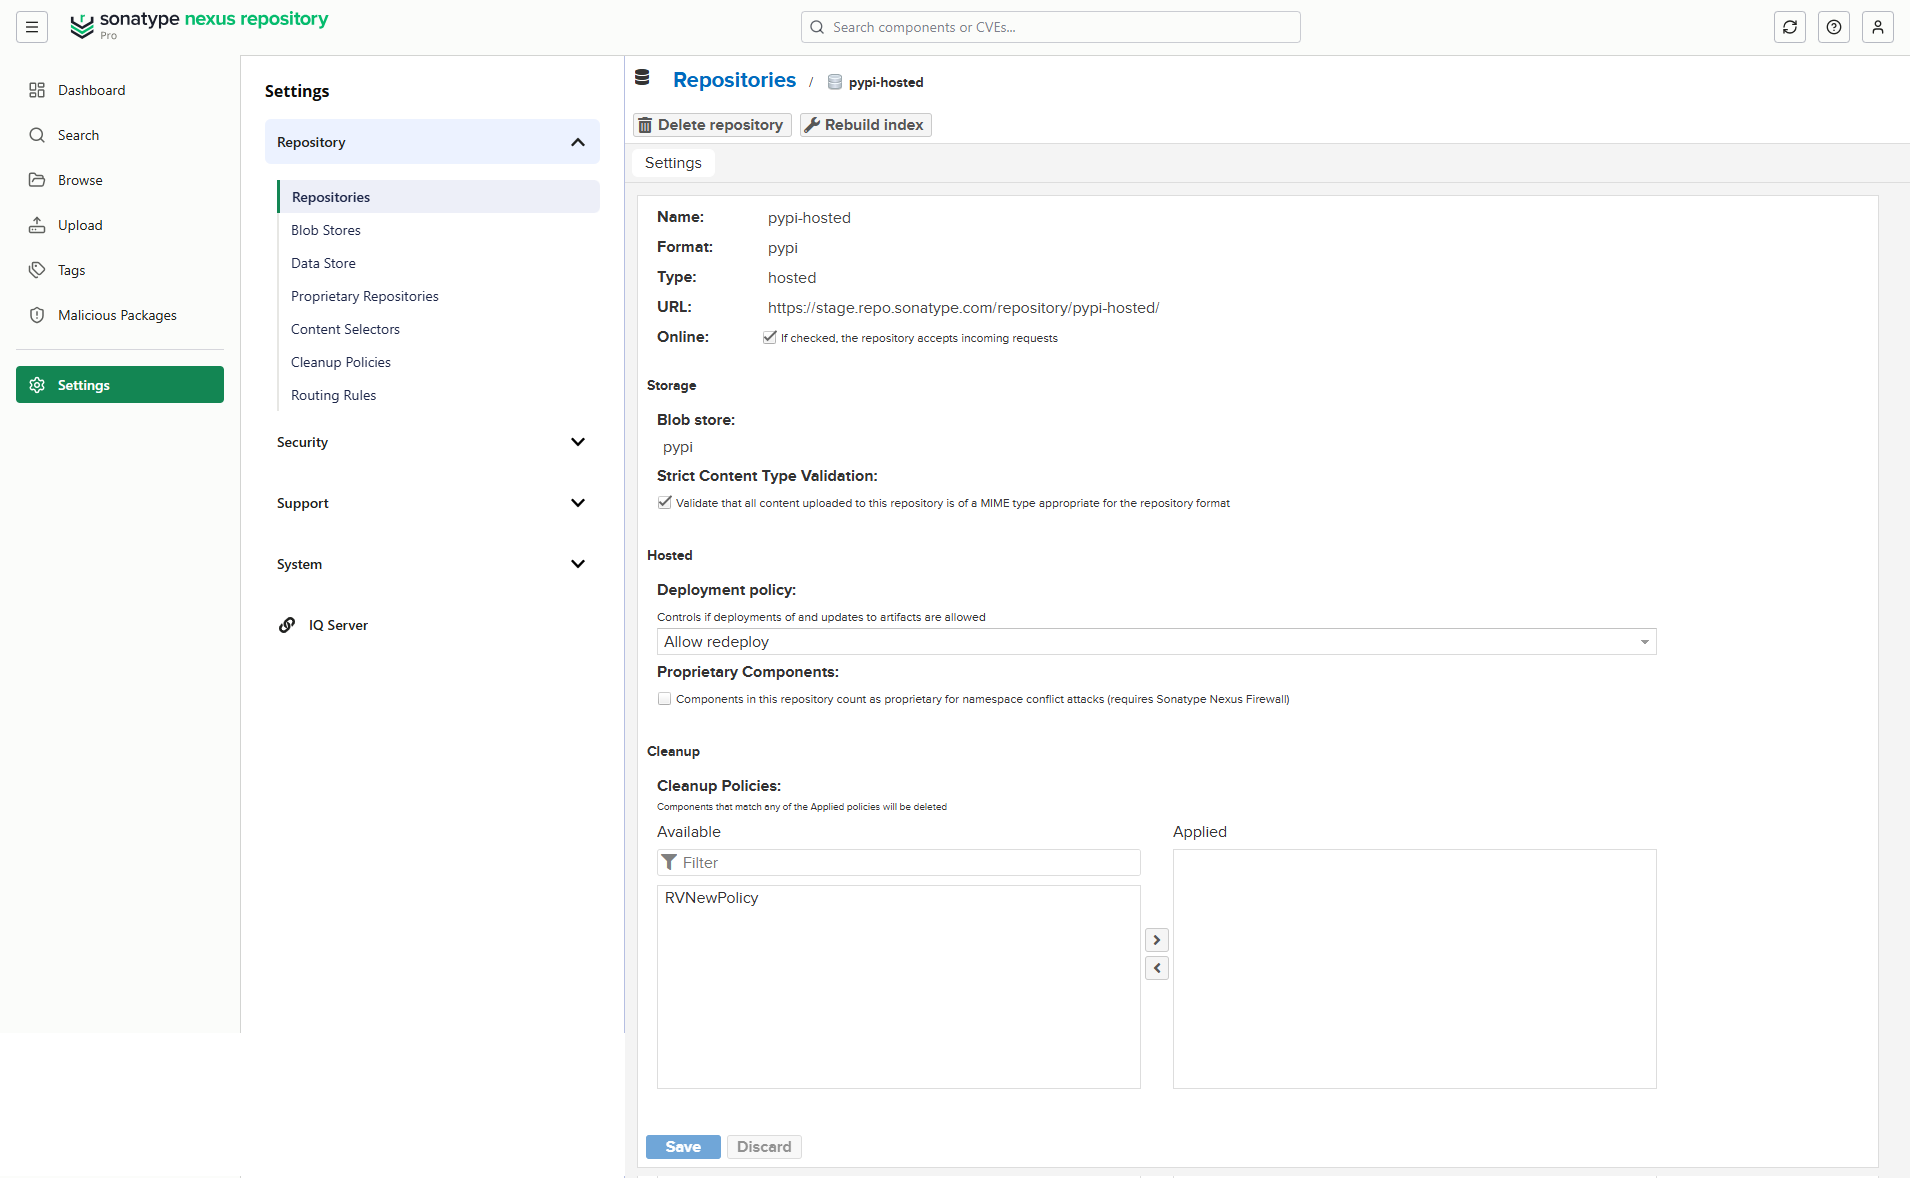Image resolution: width=1910 pixels, height=1178 pixels.
Task: Click the Applied policies list box
Action: (1414, 969)
